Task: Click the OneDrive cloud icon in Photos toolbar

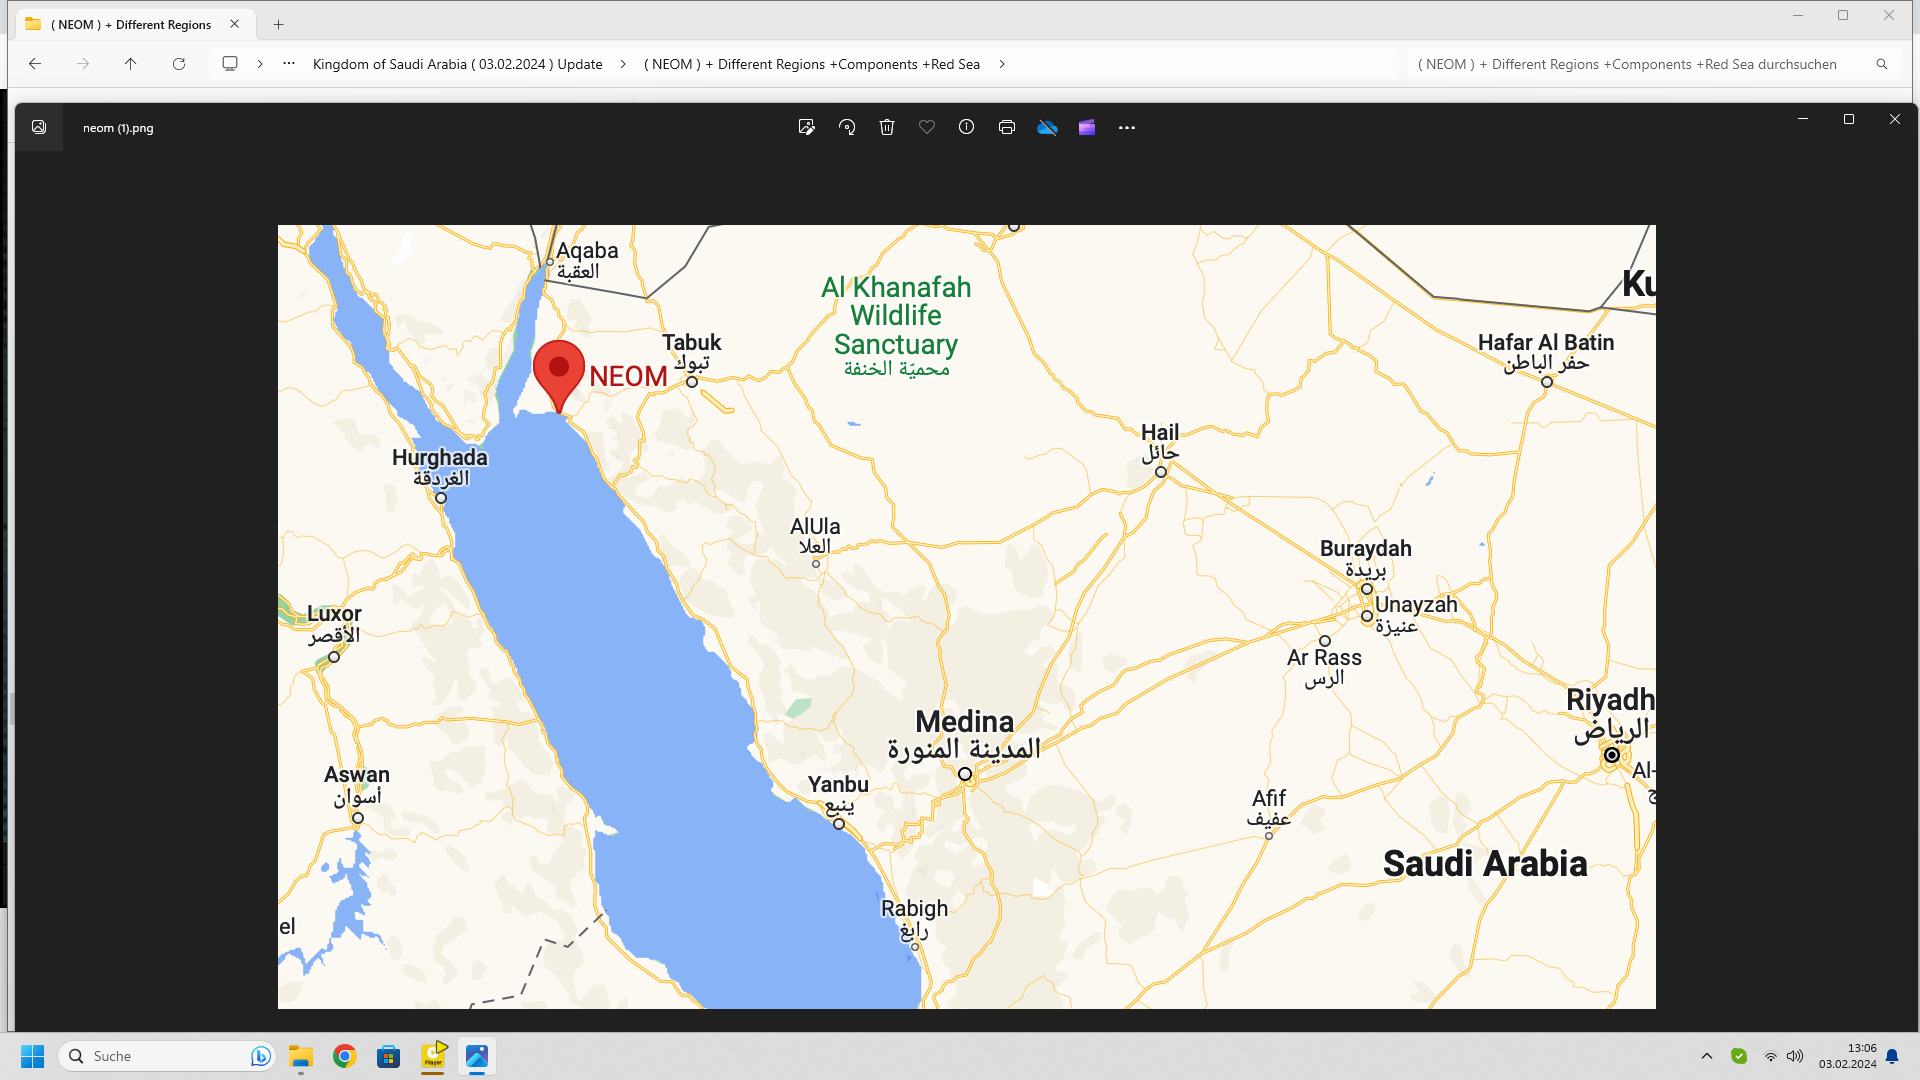Action: click(x=1047, y=127)
